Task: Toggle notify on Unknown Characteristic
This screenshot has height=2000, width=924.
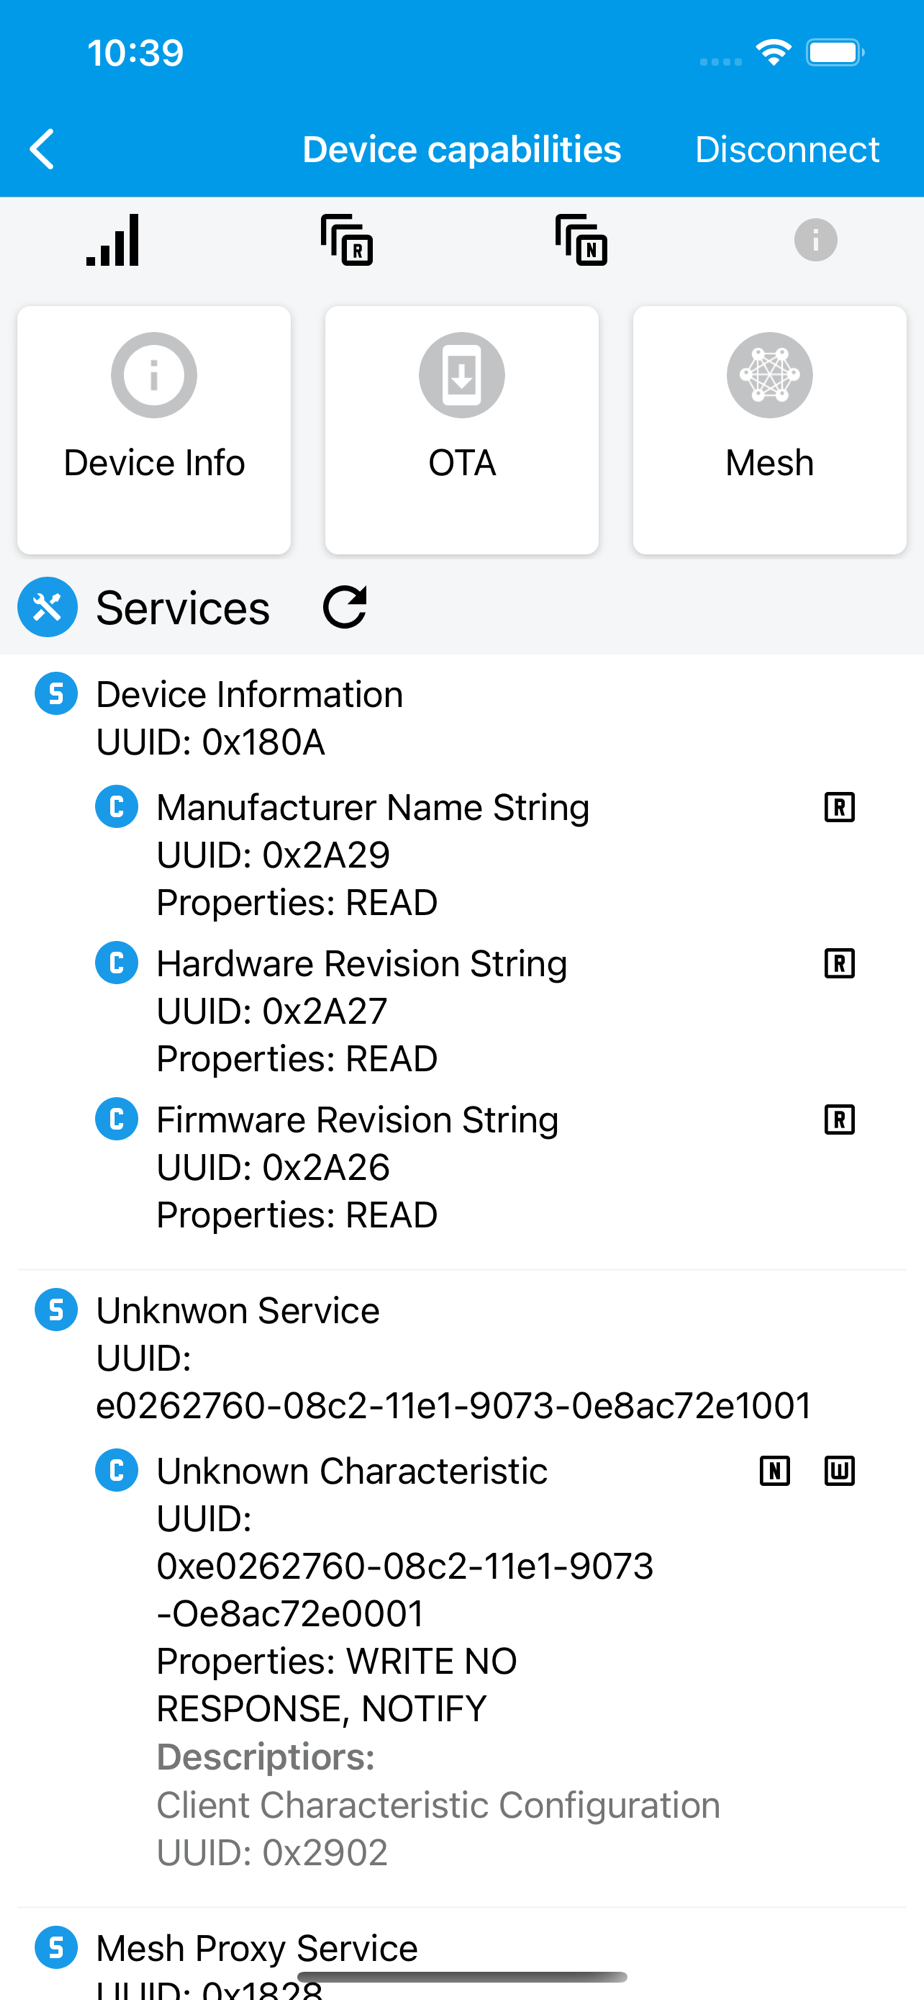Action: [775, 1471]
